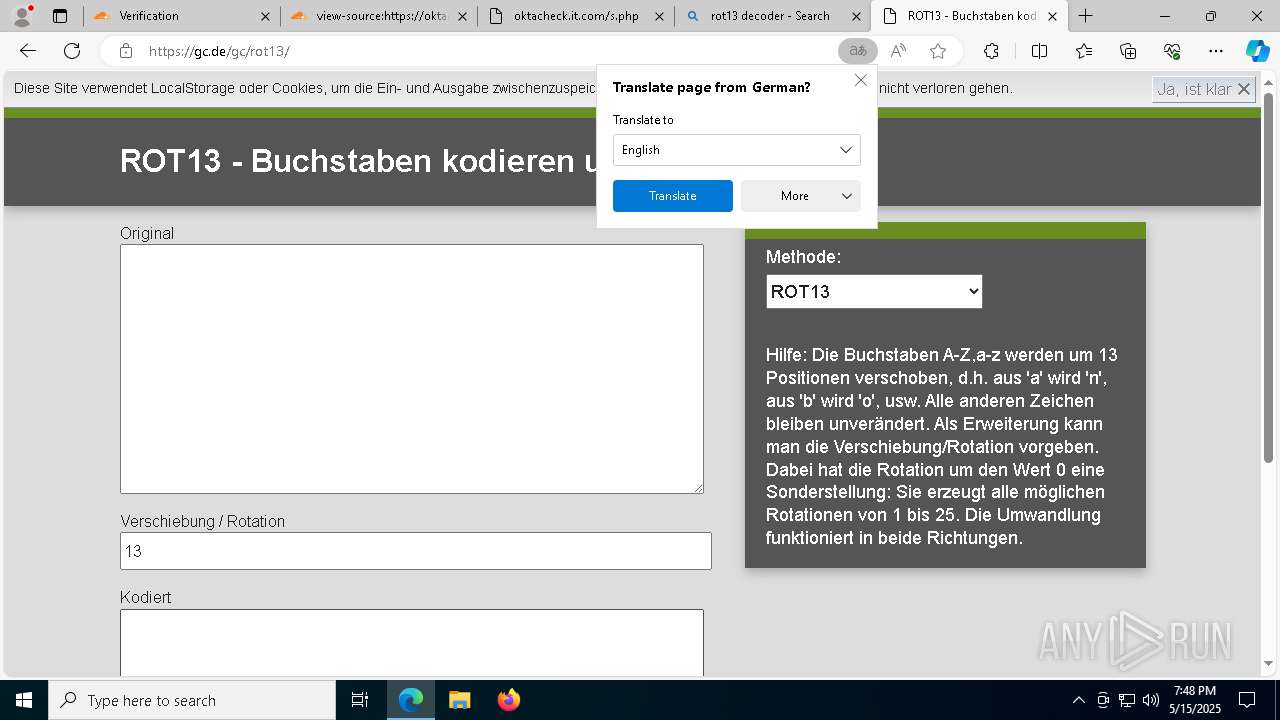1280x720 pixels.
Task: Launch Firefox from the taskbar
Action: (508, 700)
